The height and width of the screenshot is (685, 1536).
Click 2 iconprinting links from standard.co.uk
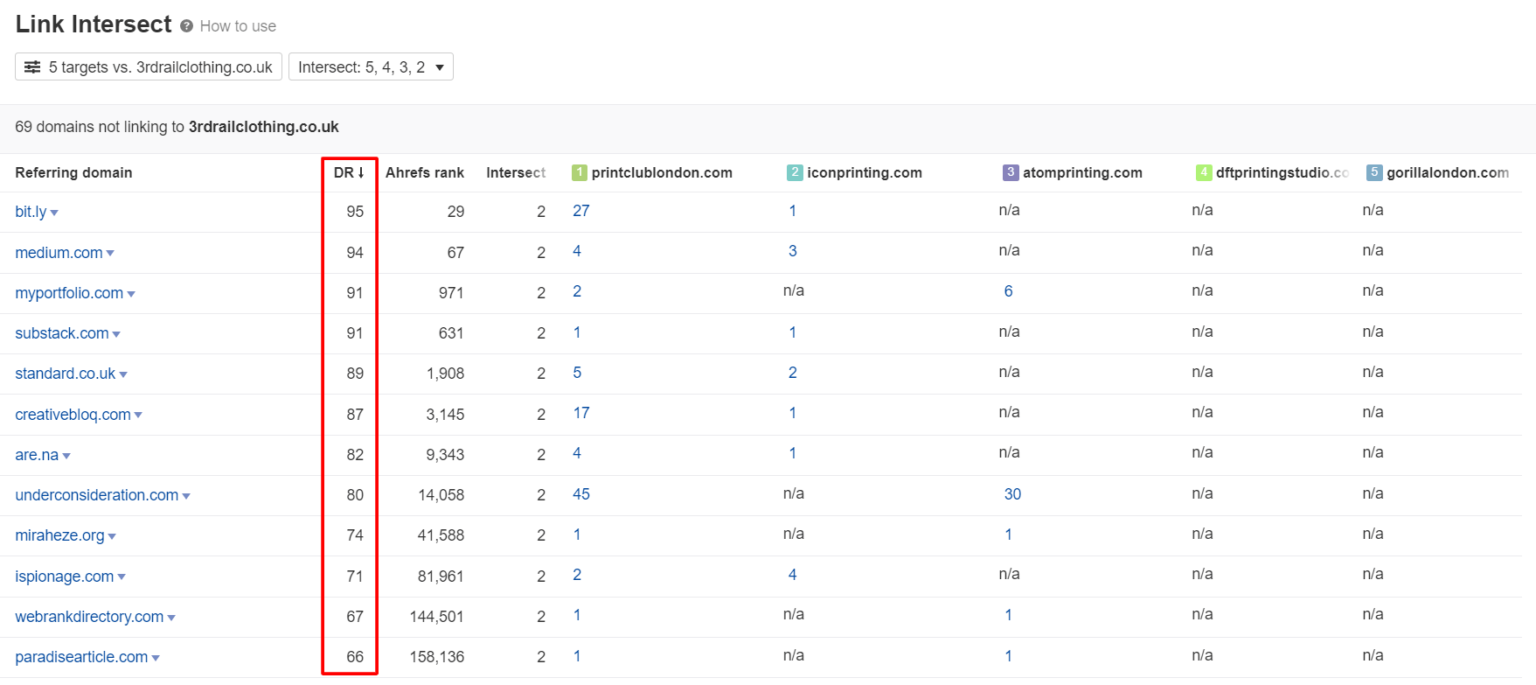(x=792, y=373)
